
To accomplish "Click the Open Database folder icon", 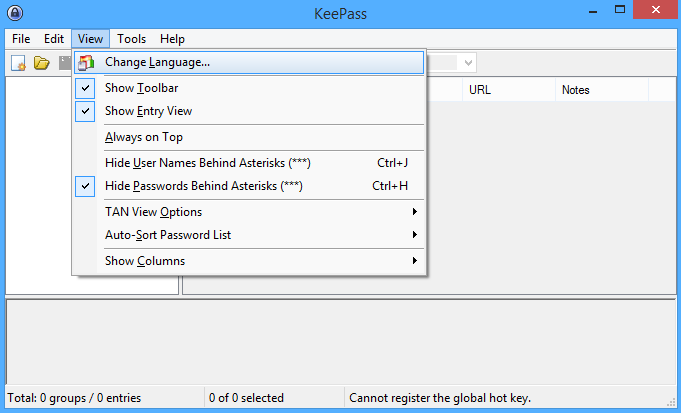I will tap(42, 63).
